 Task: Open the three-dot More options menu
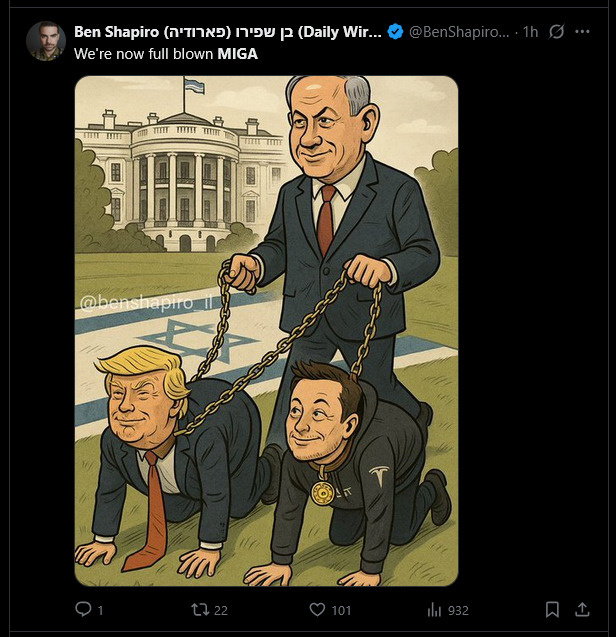coord(582,31)
